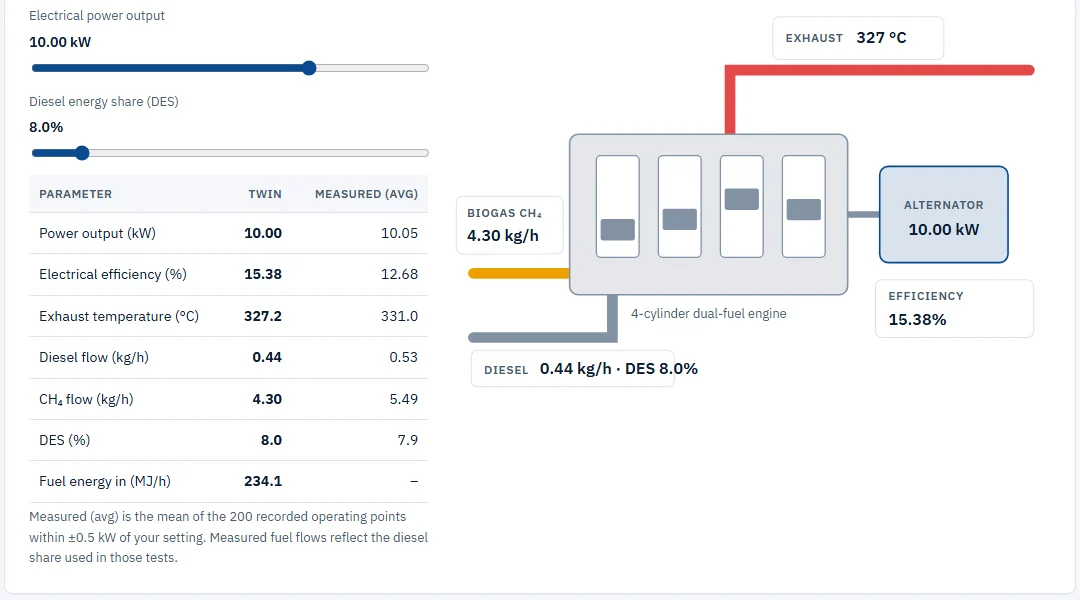Viewport: 1080px width, 600px height.
Task: Click the PARAMETER column header
Action: pos(75,194)
